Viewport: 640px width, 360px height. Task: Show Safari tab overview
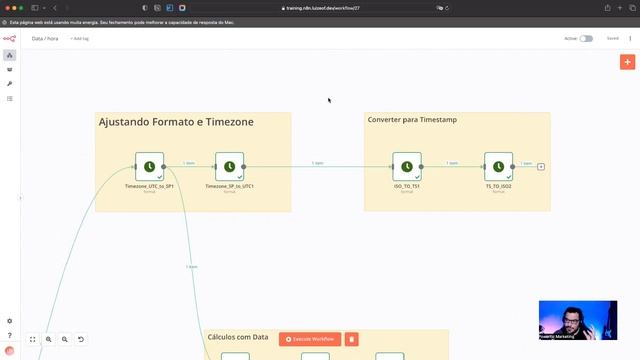(x=632, y=8)
